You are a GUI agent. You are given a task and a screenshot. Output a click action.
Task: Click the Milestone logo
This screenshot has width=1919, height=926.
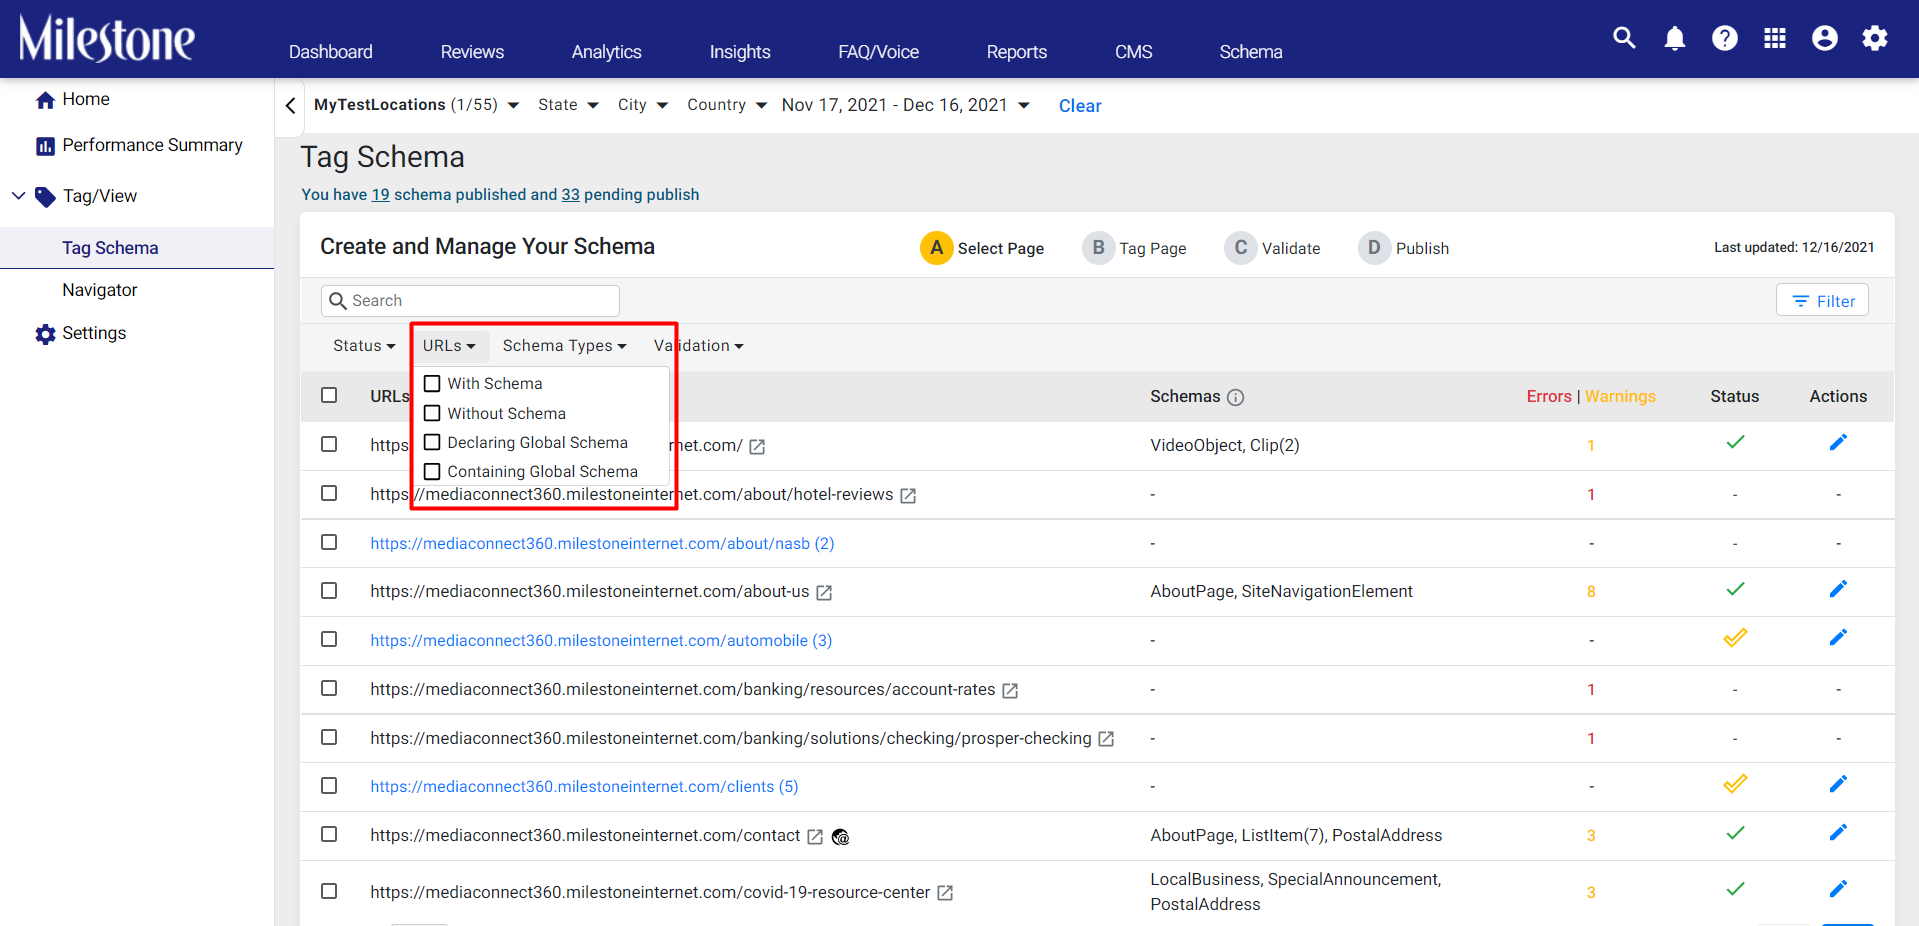click(106, 38)
